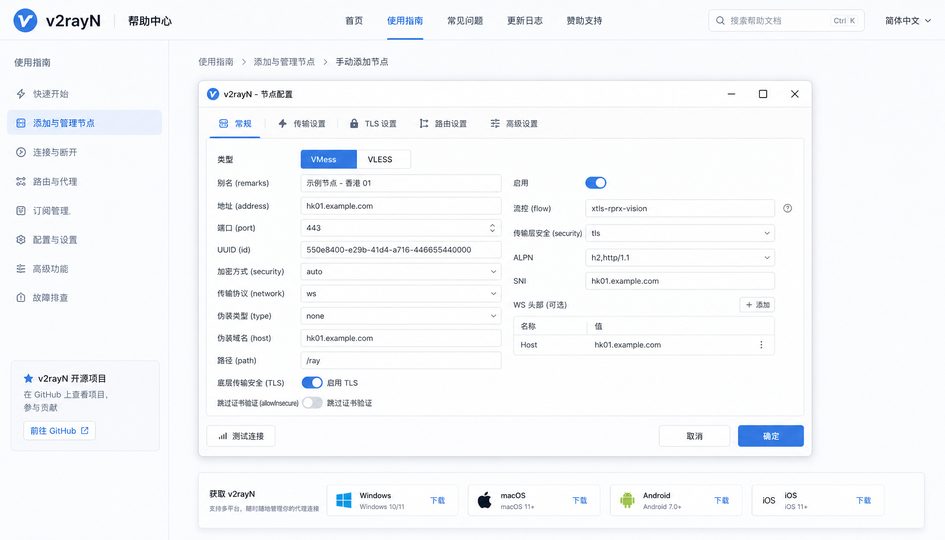Open the 前往 GitHub link
945x540 pixels.
(x=60, y=431)
